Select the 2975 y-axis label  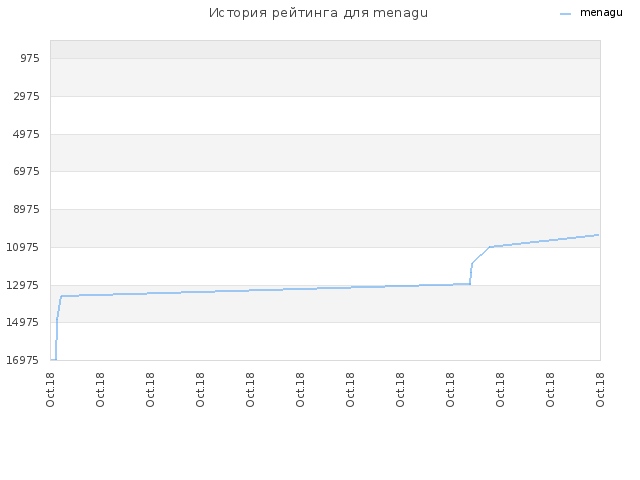pyautogui.click(x=27, y=96)
